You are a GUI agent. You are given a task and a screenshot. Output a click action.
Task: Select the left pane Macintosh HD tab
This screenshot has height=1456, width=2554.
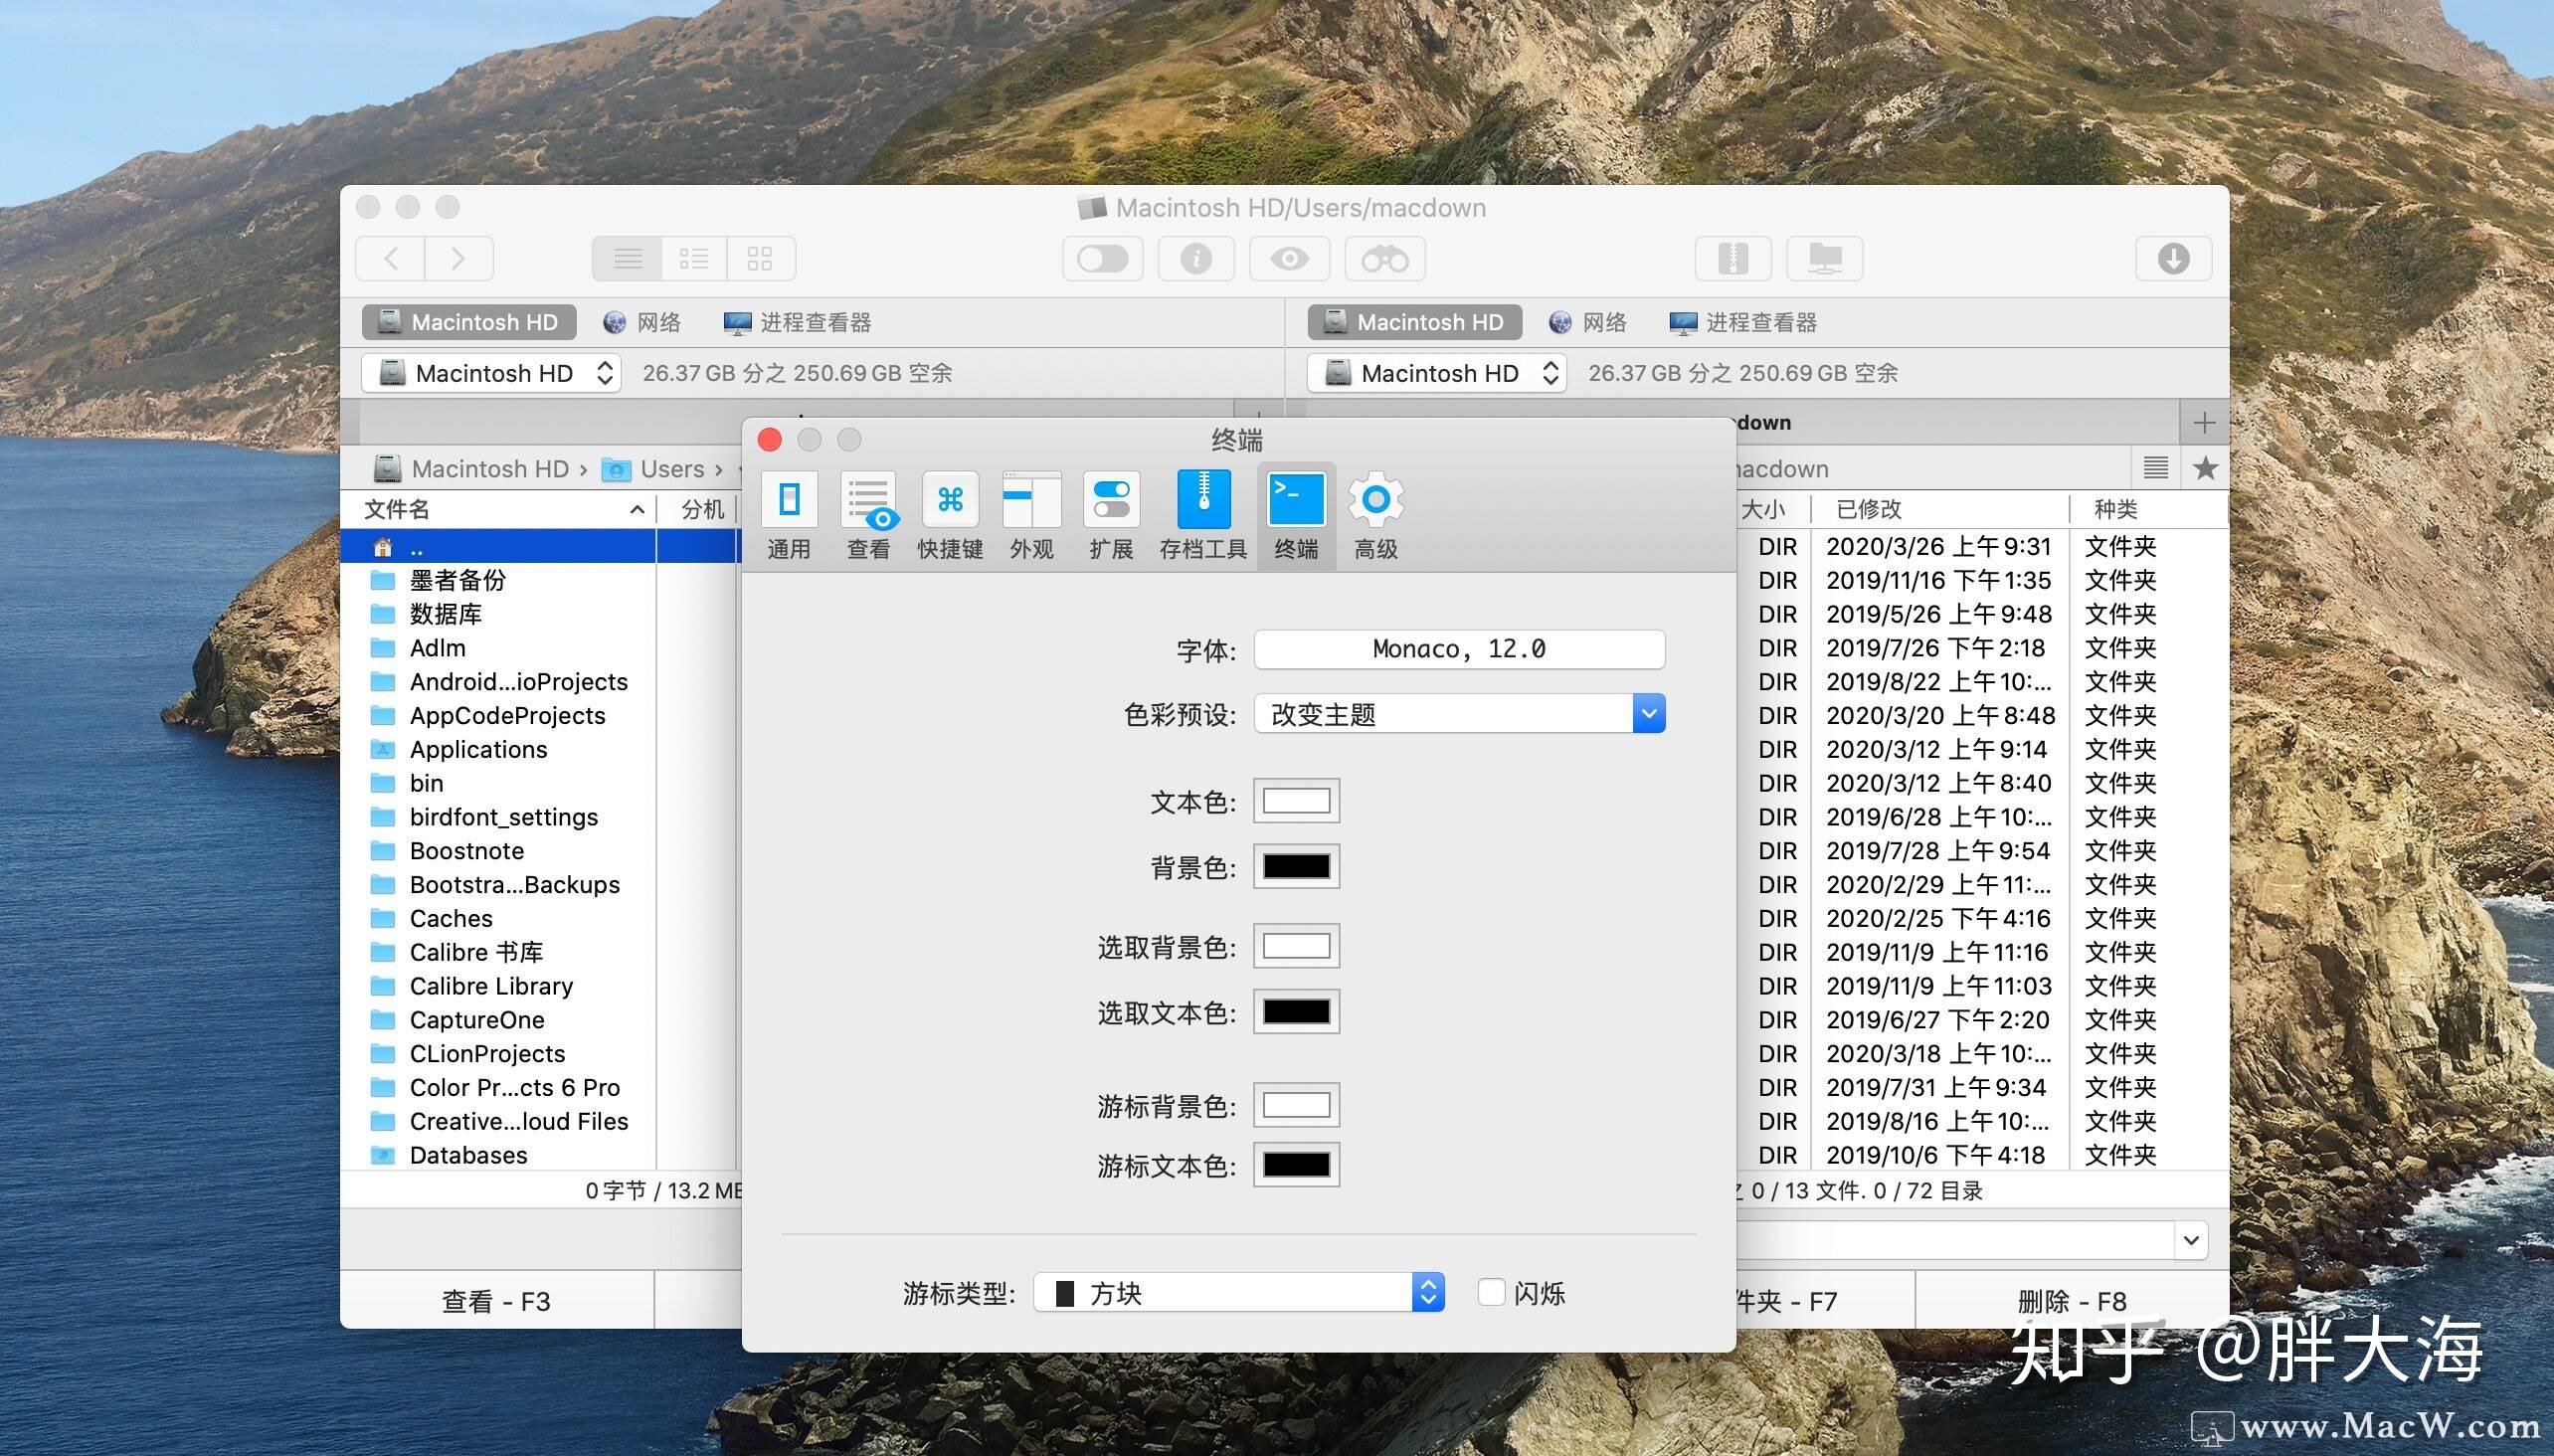pyautogui.click(x=469, y=322)
